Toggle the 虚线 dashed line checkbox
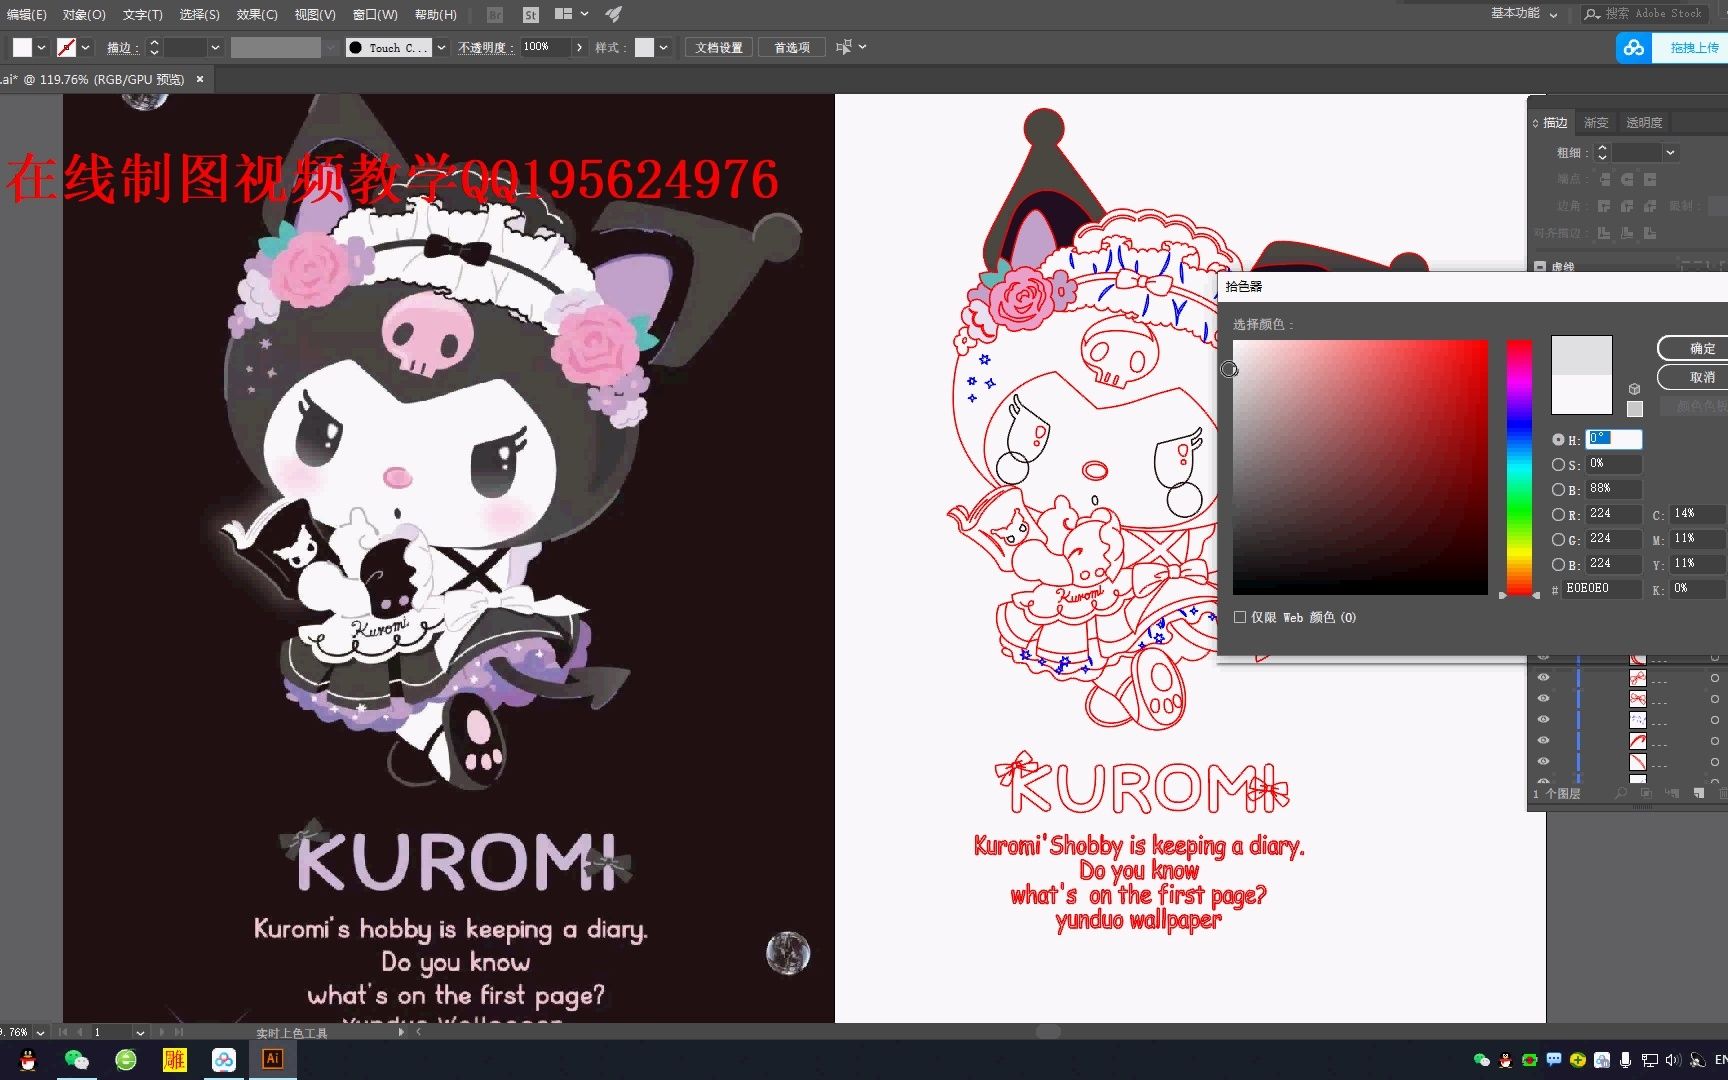1728x1080 pixels. tap(1540, 267)
